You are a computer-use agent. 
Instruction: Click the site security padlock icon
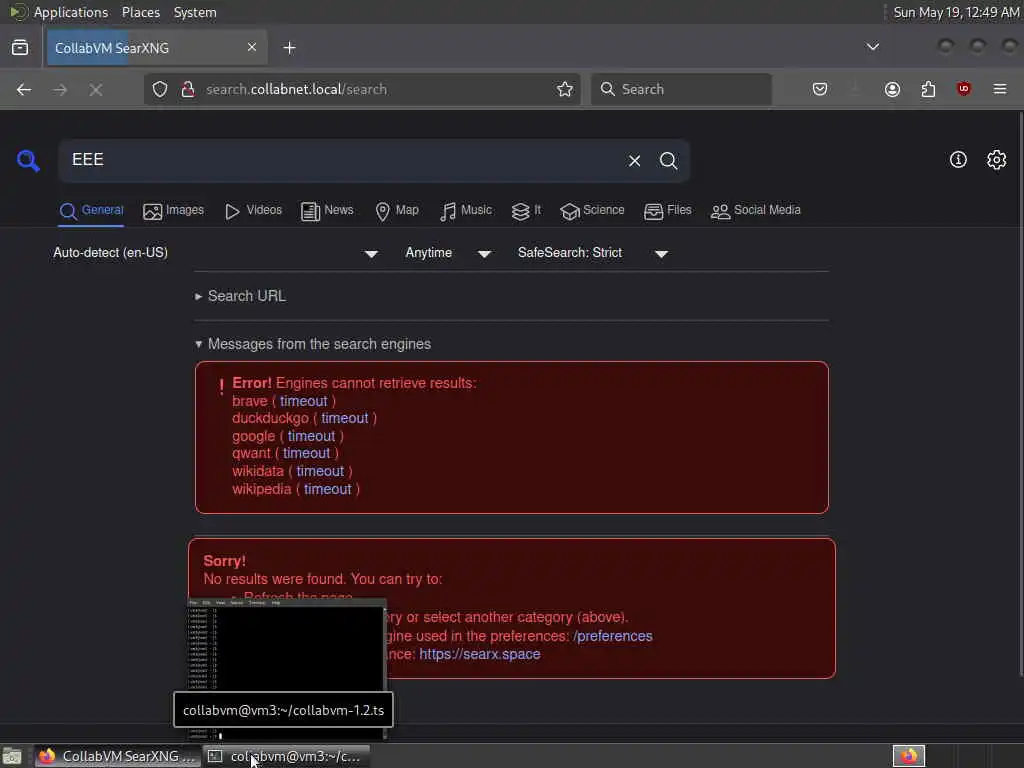point(187,89)
